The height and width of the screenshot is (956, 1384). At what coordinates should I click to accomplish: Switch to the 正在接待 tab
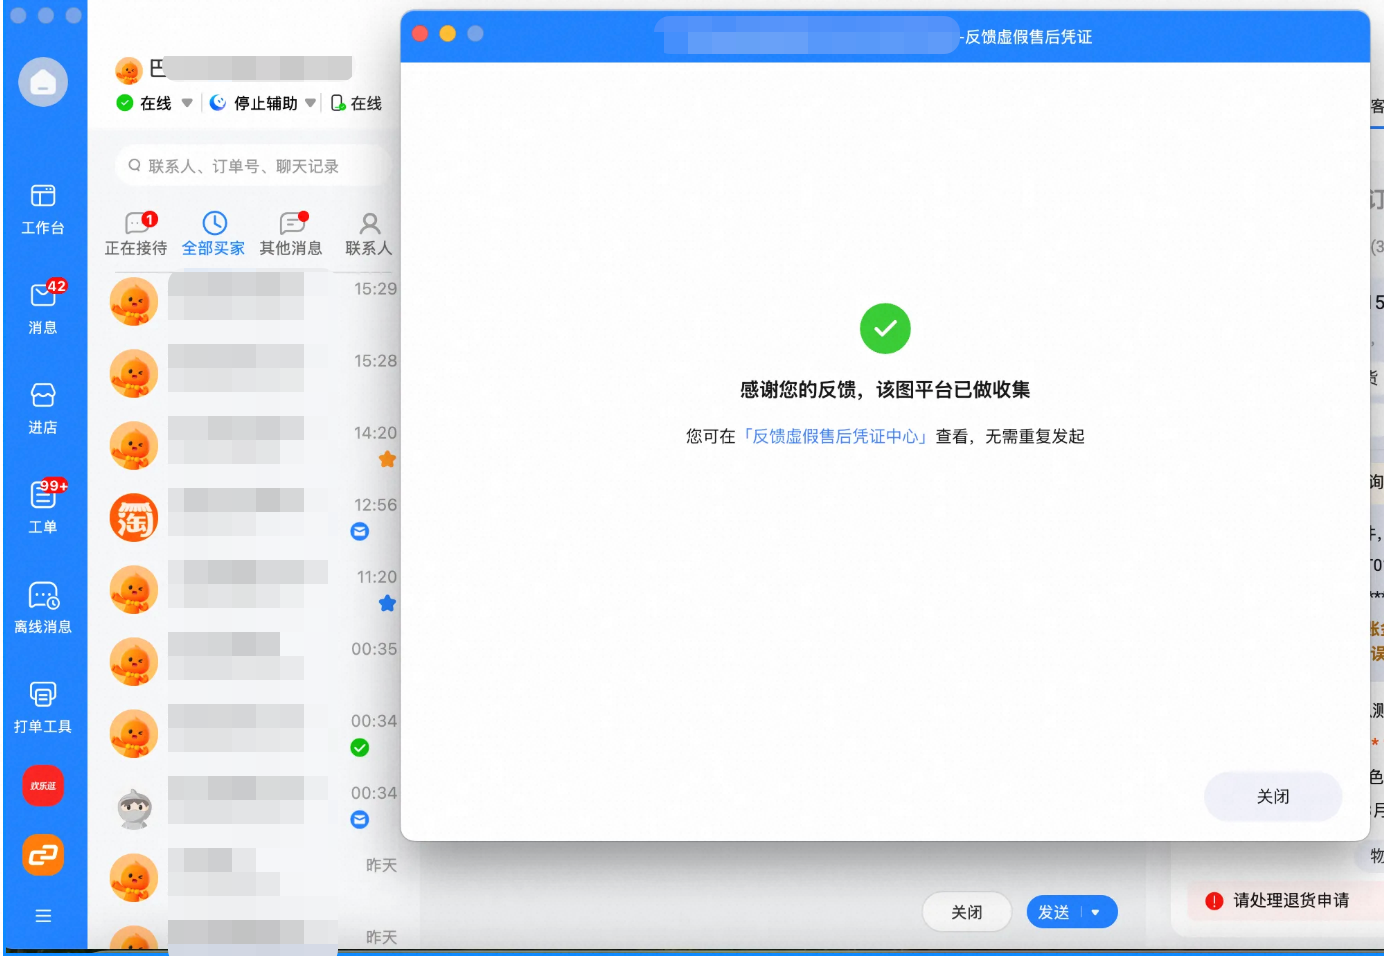[x=136, y=235]
